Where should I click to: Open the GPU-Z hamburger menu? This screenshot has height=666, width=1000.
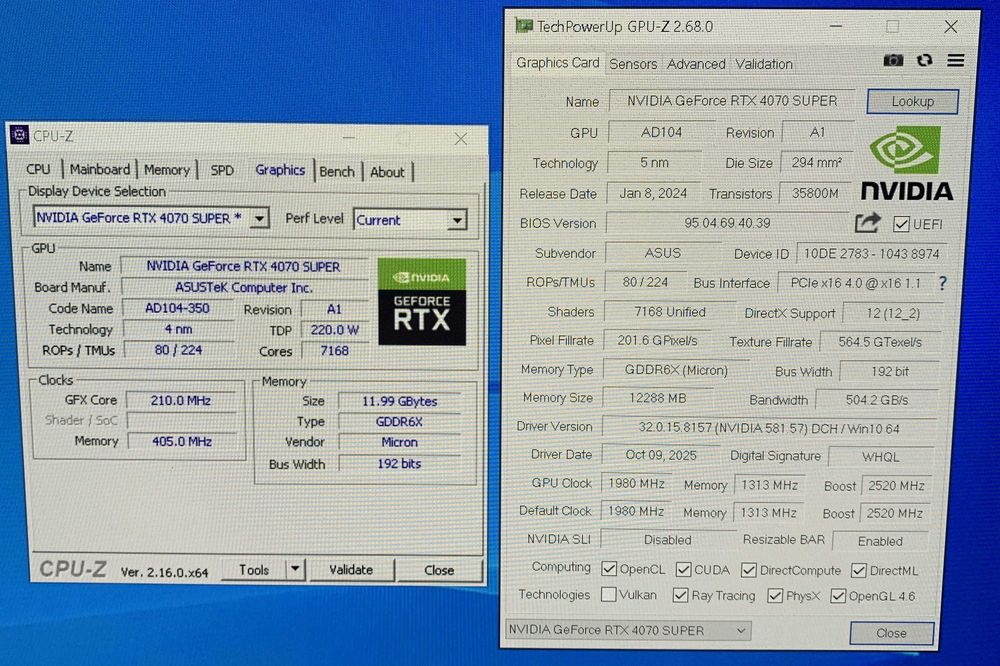[x=955, y=60]
